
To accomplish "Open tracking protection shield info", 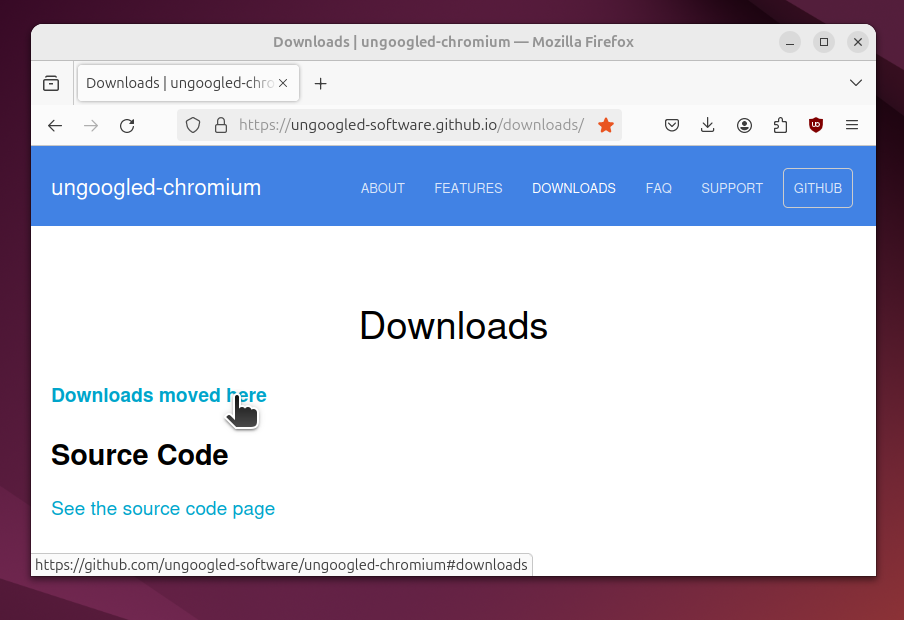I will [193, 125].
